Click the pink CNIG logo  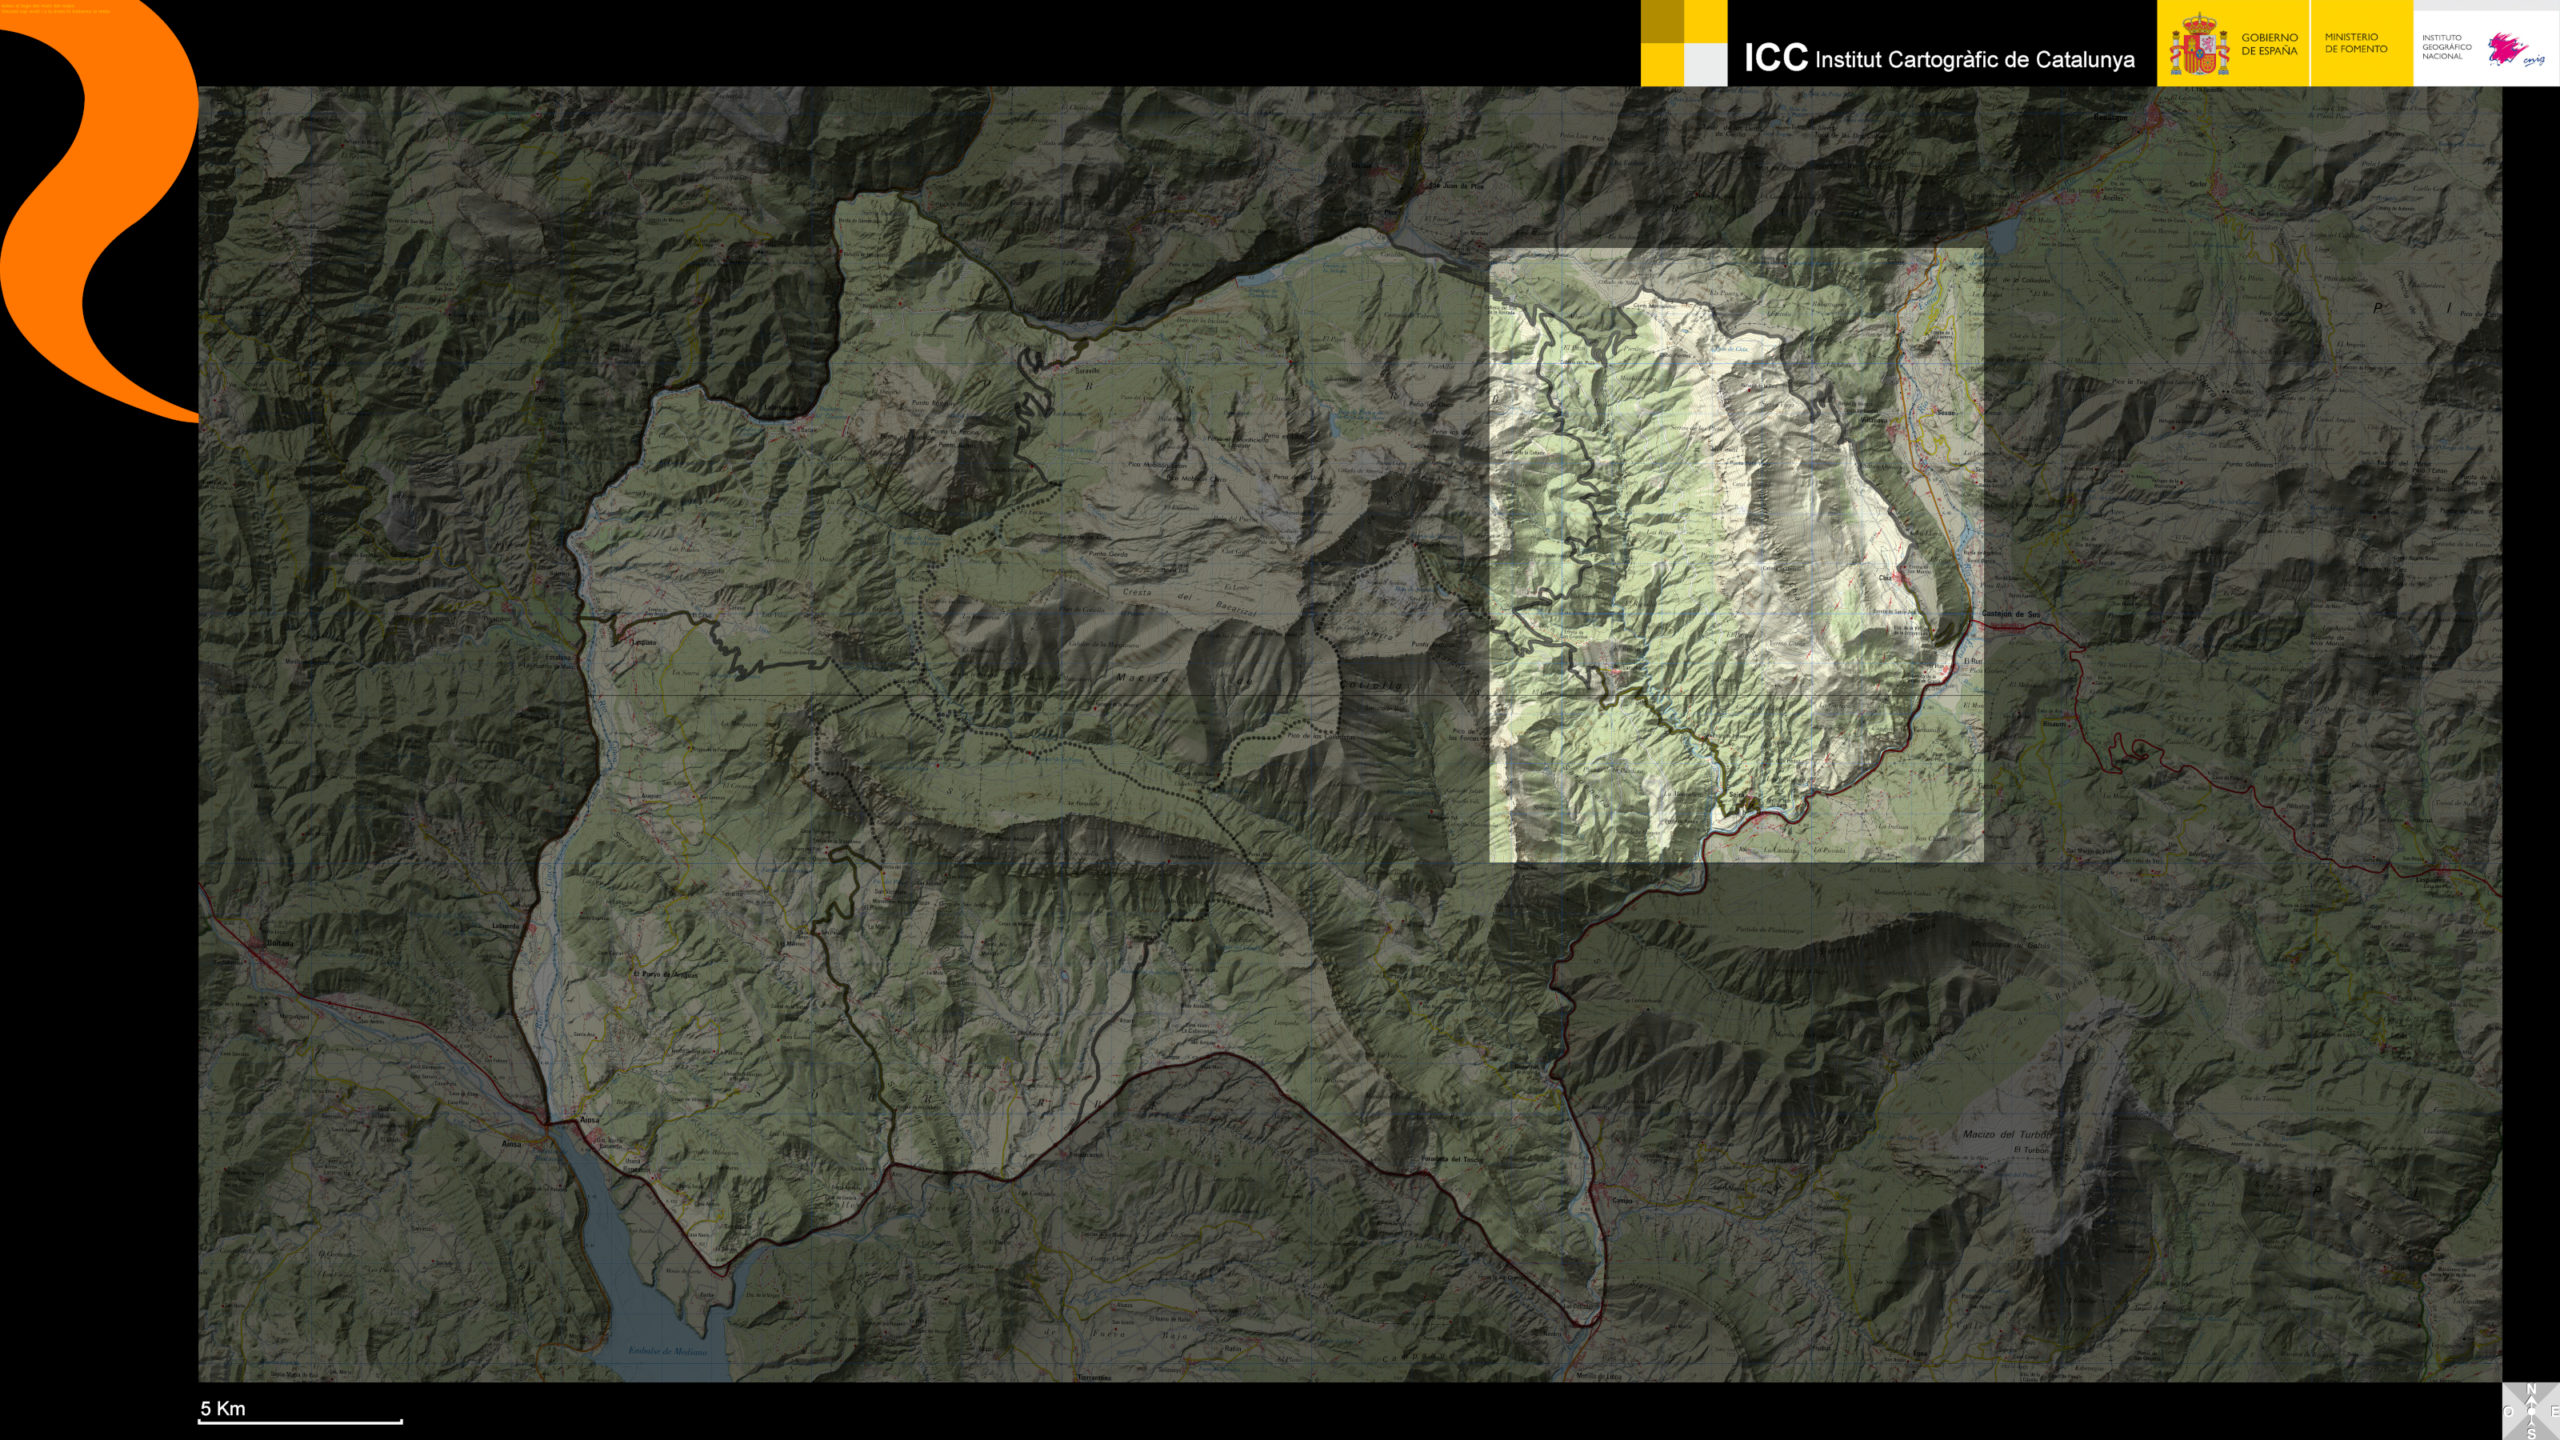(2512, 49)
